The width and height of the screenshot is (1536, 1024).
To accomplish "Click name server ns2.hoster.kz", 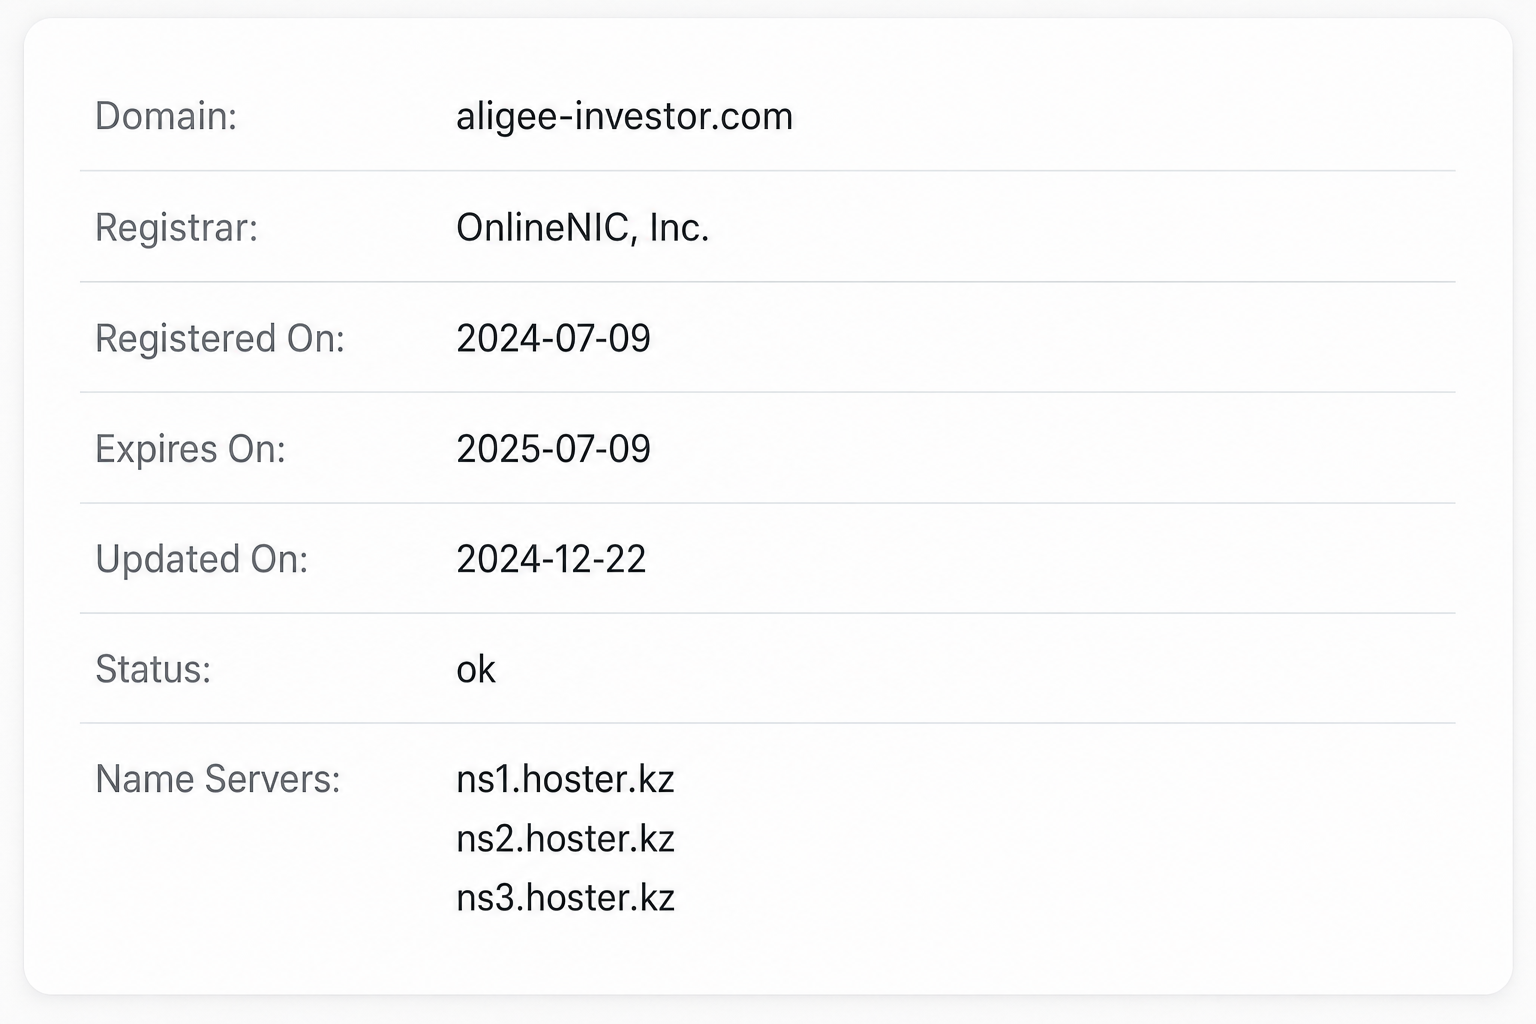I will pos(565,838).
